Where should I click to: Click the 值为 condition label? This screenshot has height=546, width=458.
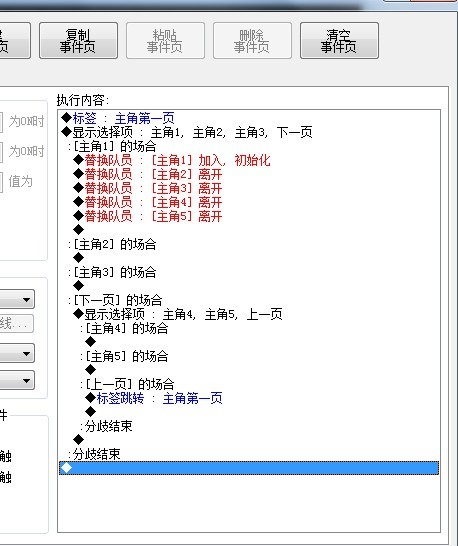pyautogui.click(x=21, y=181)
